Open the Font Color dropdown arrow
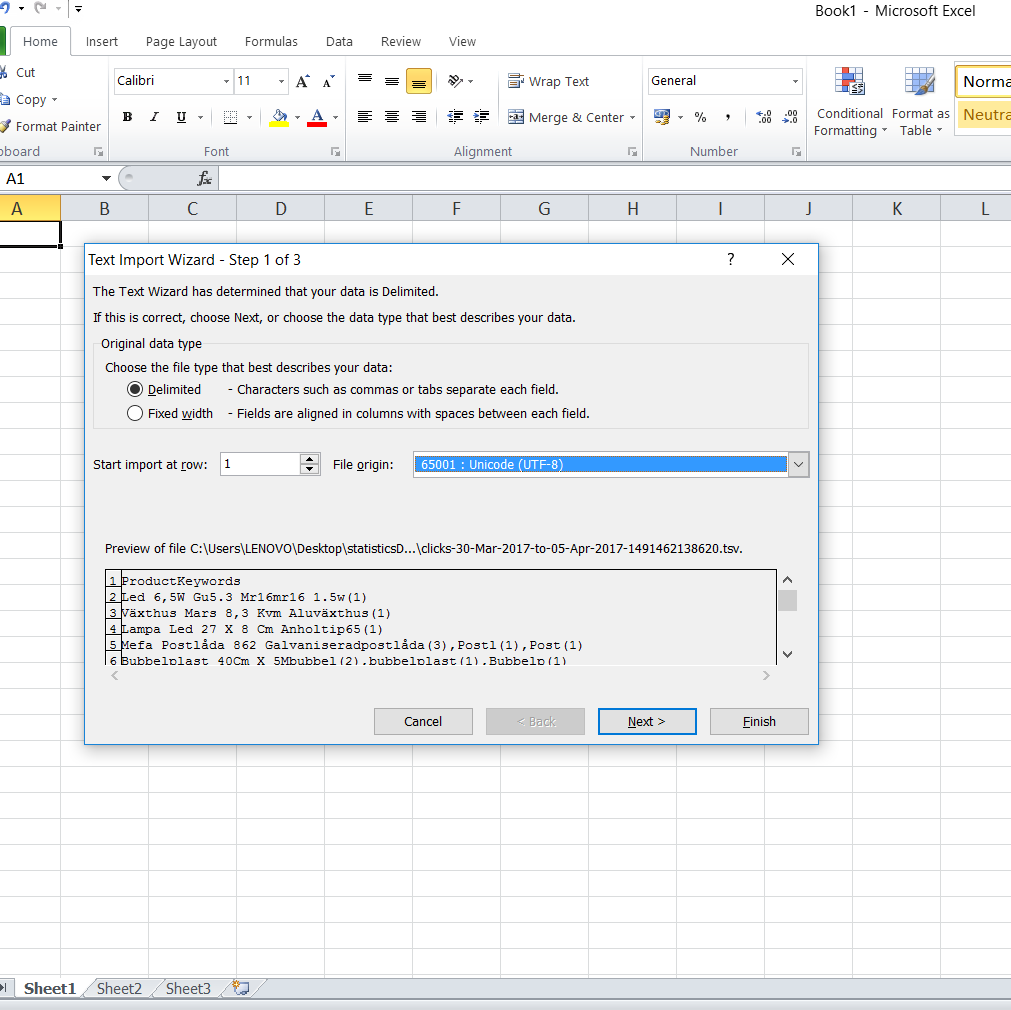Image resolution: width=1011 pixels, height=1010 pixels. coord(335,117)
